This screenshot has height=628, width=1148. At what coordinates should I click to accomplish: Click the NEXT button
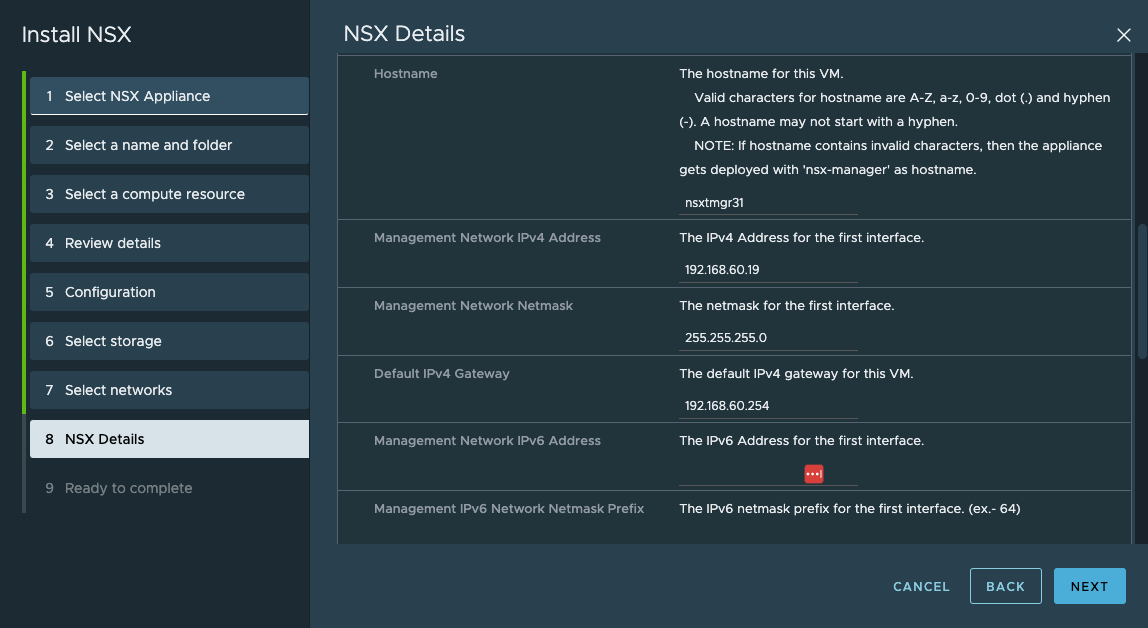[1089, 586]
